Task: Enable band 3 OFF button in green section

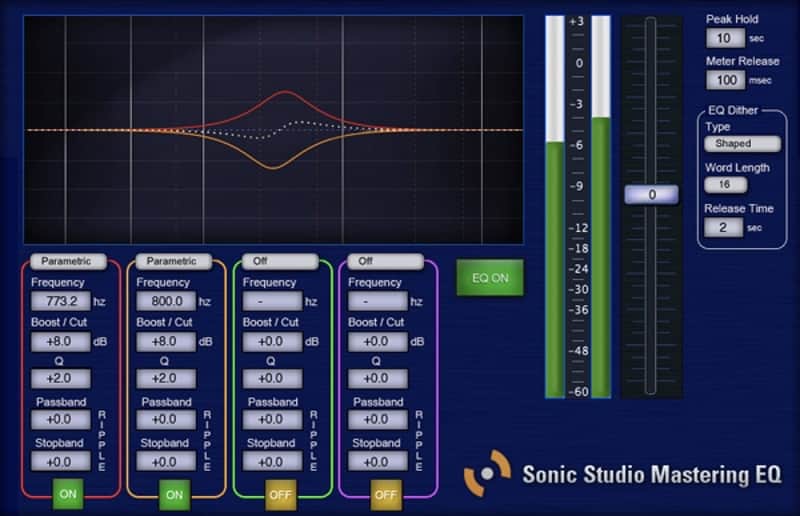Action: point(280,494)
